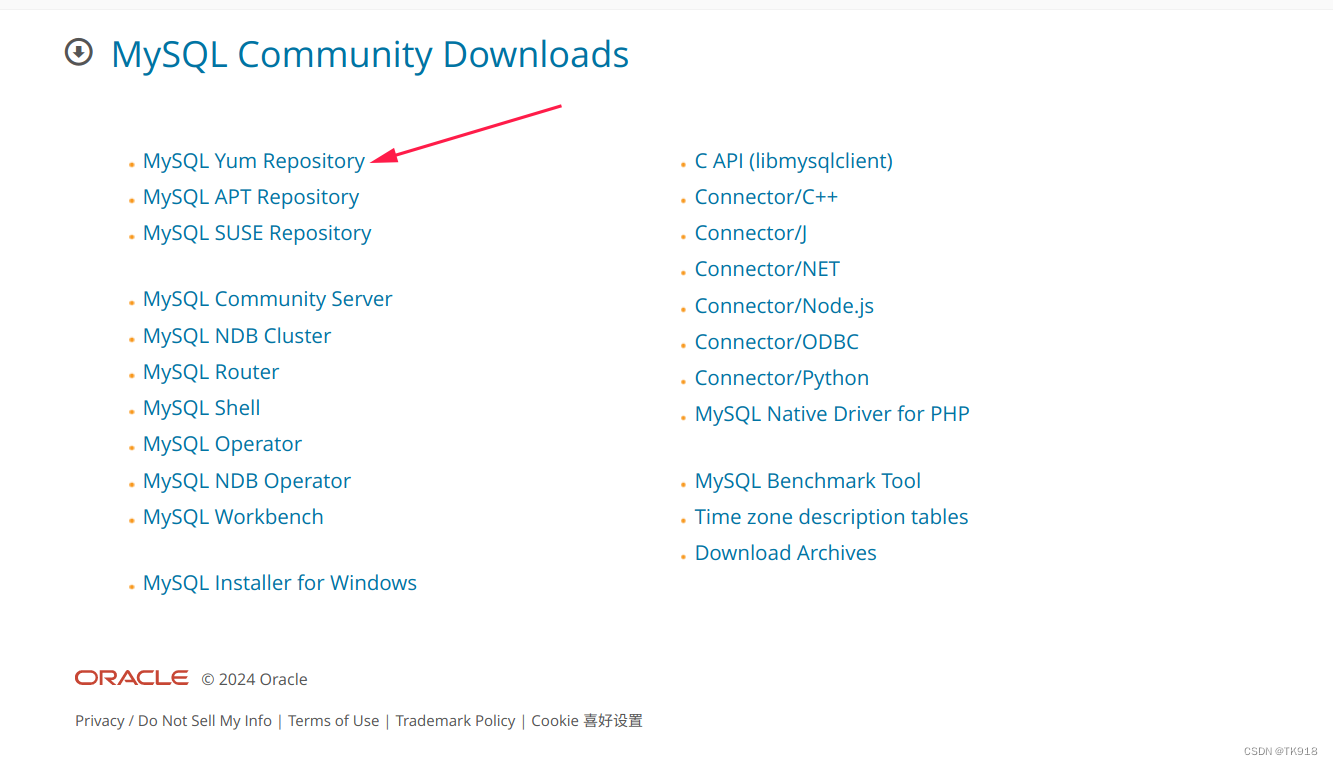Select MySQL Community Server download
1333x765 pixels.
click(268, 299)
